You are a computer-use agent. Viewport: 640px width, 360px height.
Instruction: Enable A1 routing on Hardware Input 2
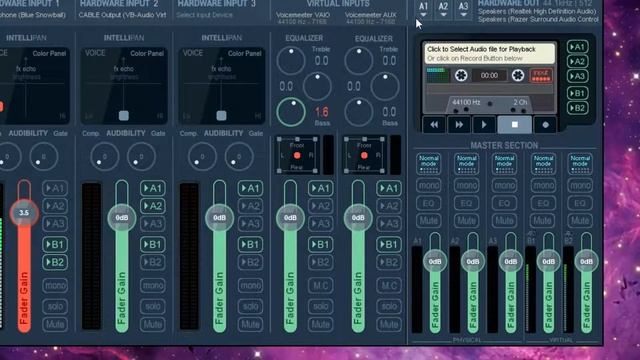153,188
